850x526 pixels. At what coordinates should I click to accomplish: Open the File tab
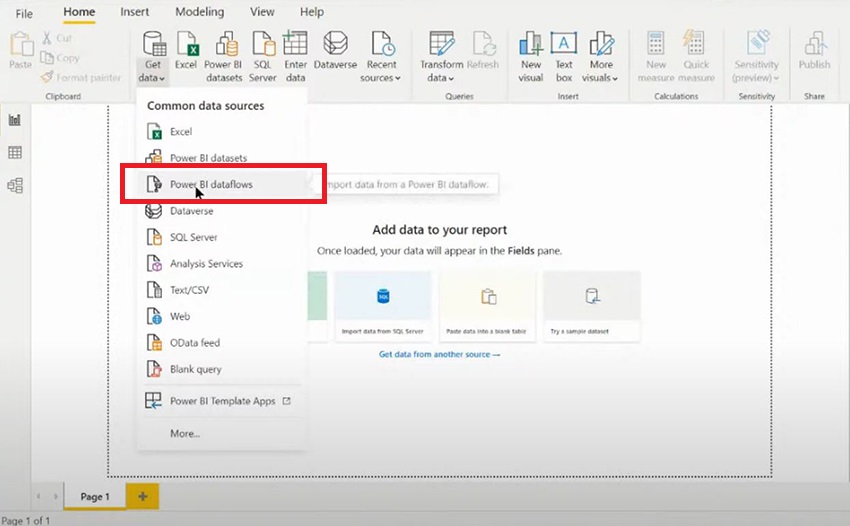tap(24, 14)
